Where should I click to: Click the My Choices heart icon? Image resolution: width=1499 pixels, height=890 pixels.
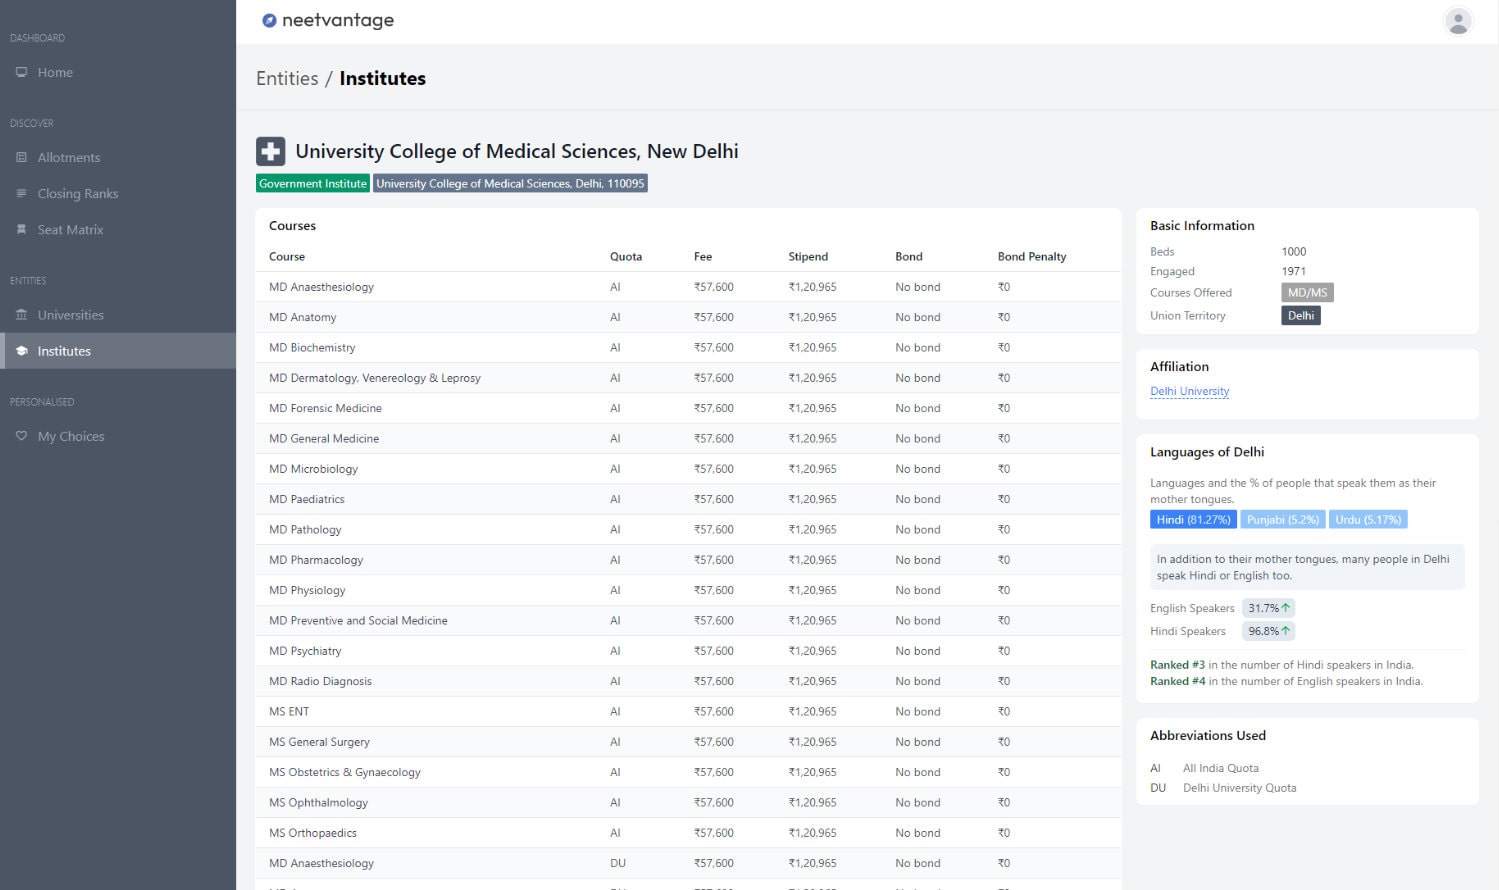click(x=21, y=436)
